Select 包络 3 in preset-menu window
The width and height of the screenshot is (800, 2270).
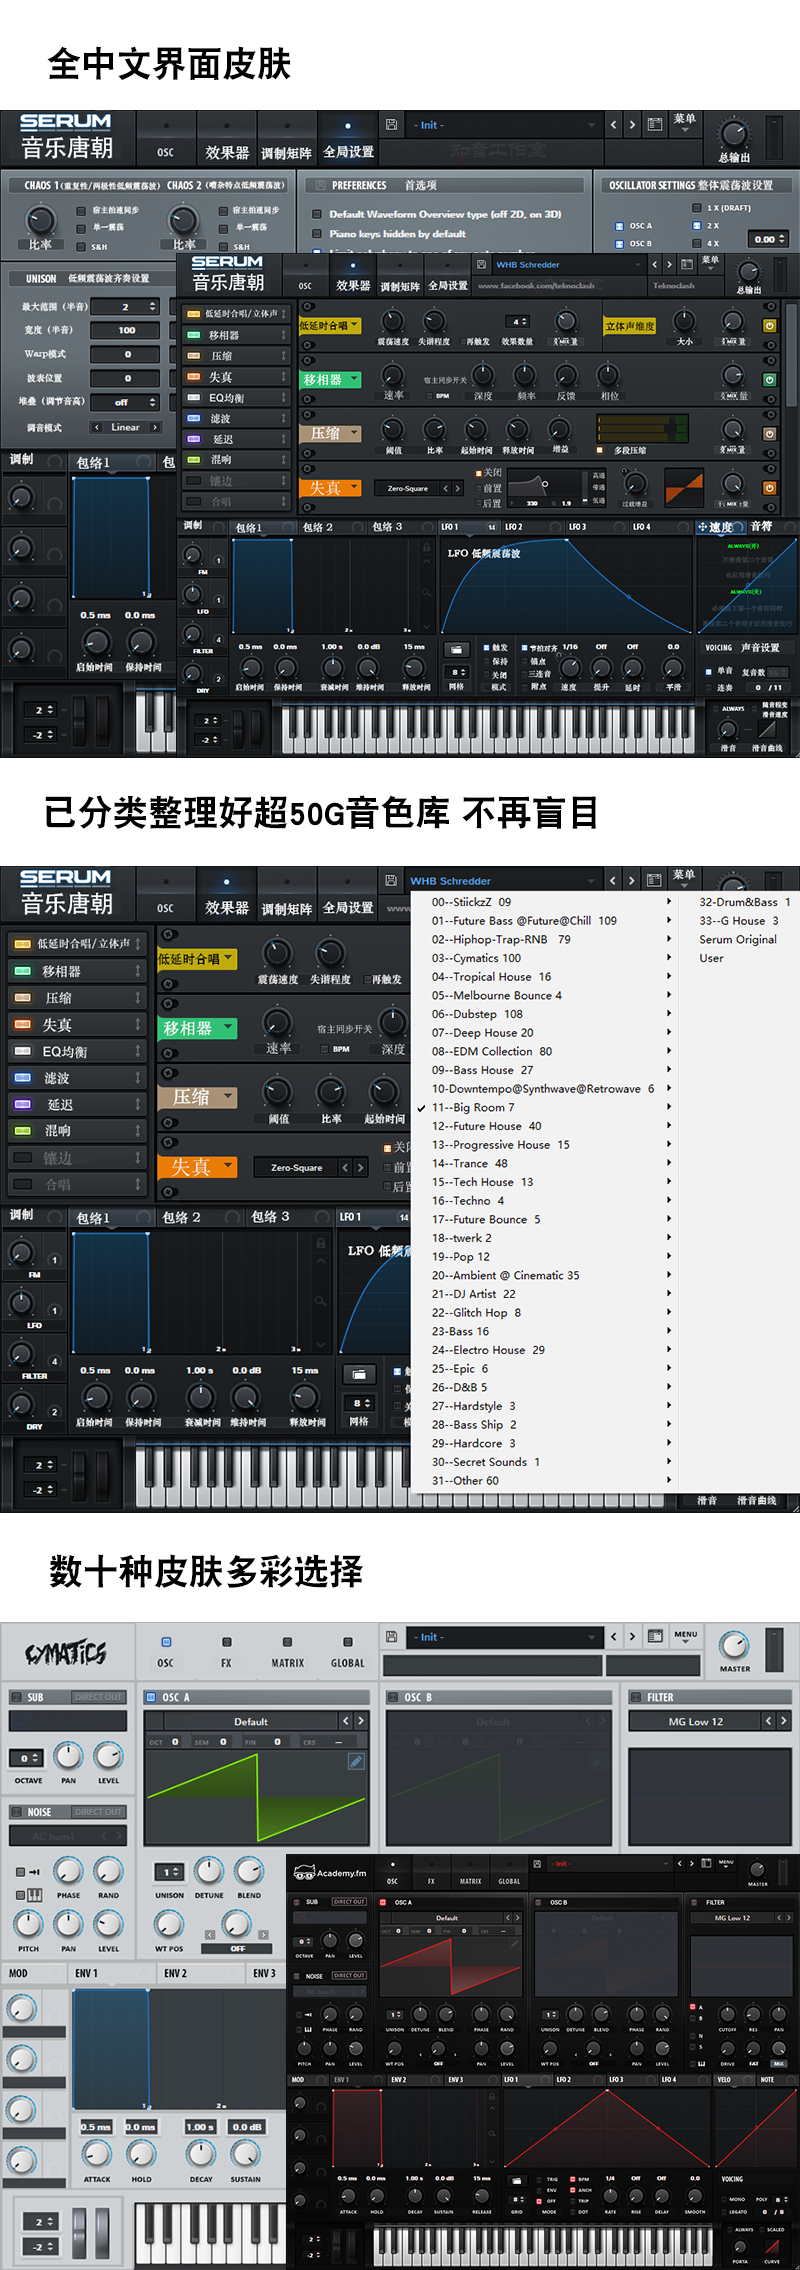point(271,1217)
